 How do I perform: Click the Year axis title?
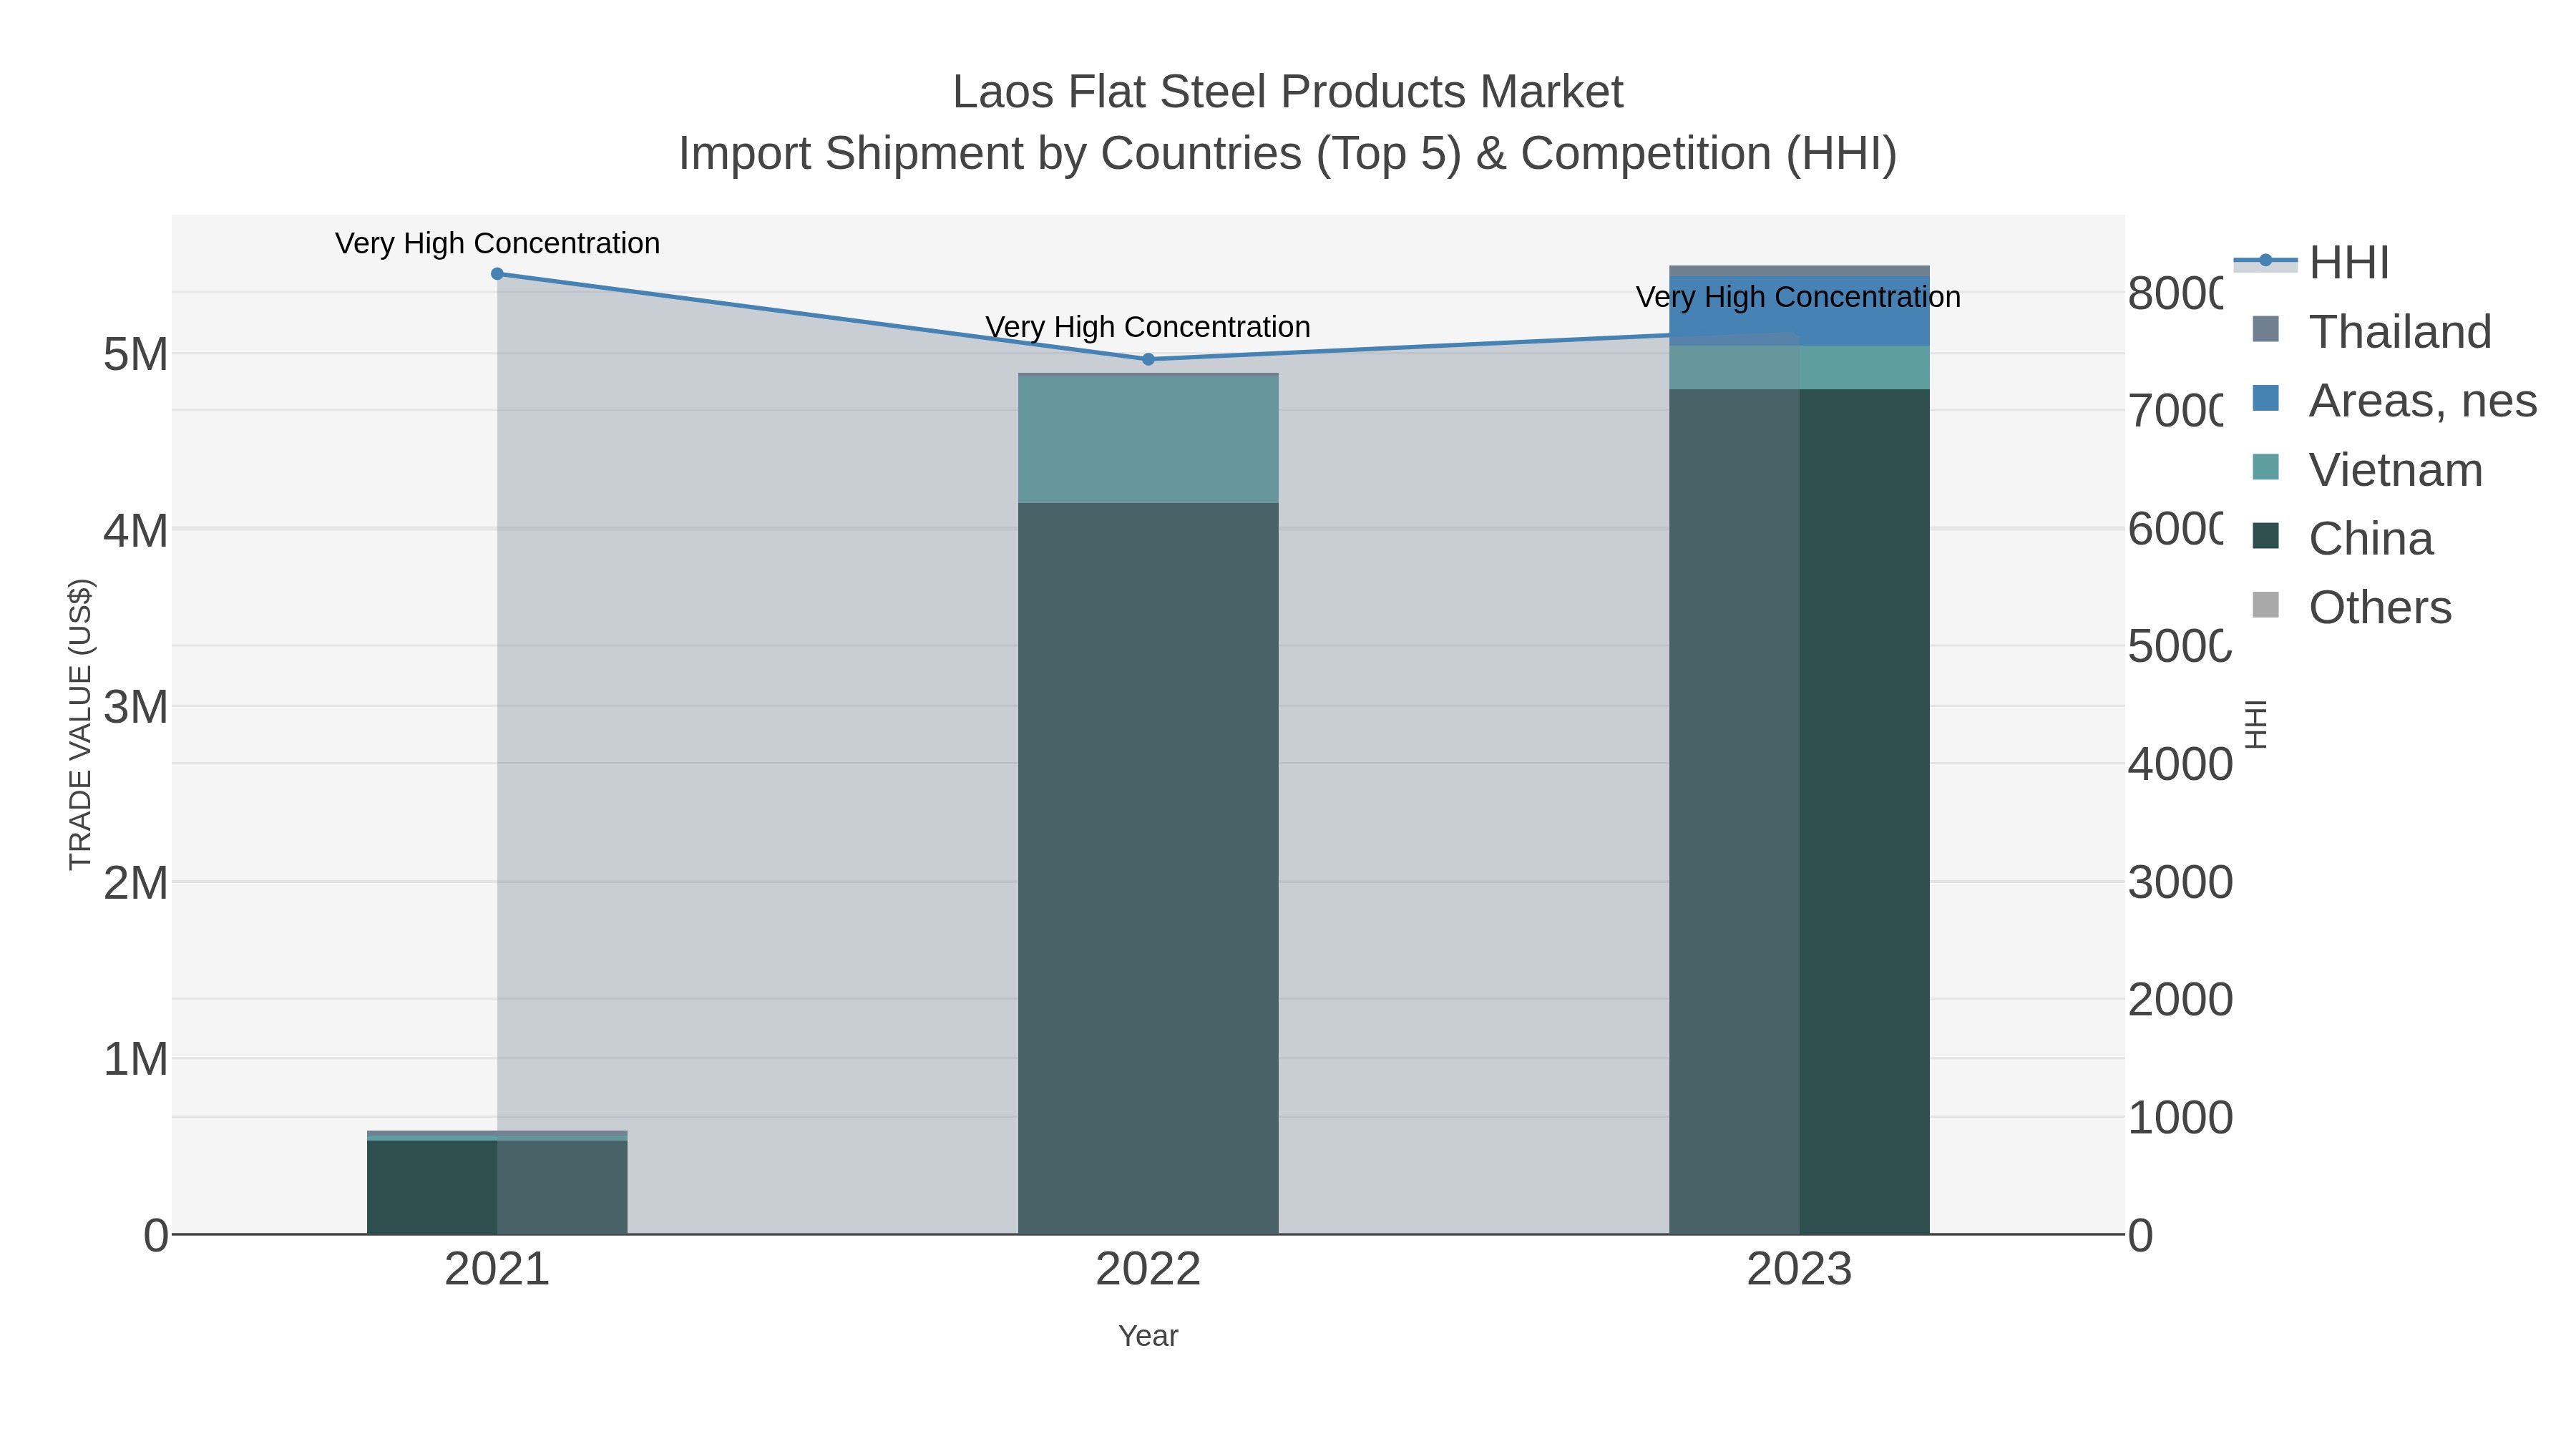1148,1336
